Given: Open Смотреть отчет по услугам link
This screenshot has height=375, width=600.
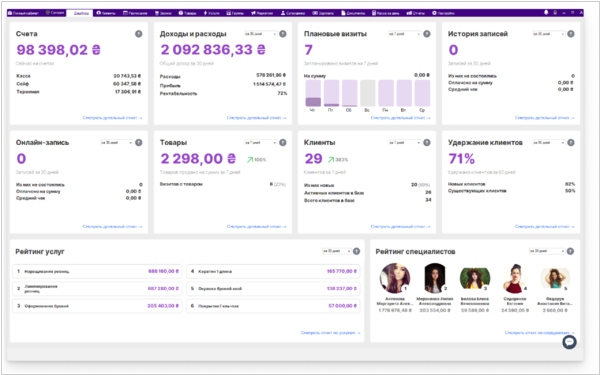Looking at the screenshot, I should 331,333.
